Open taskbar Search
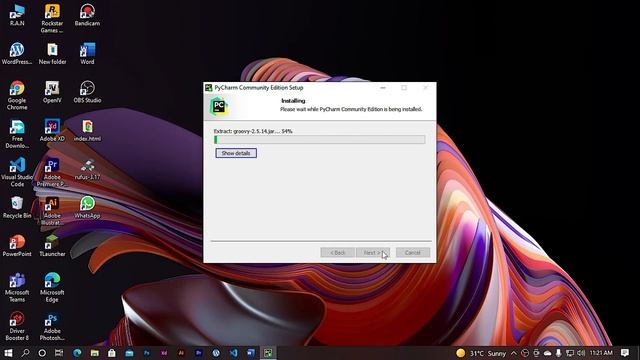 pos(25,353)
